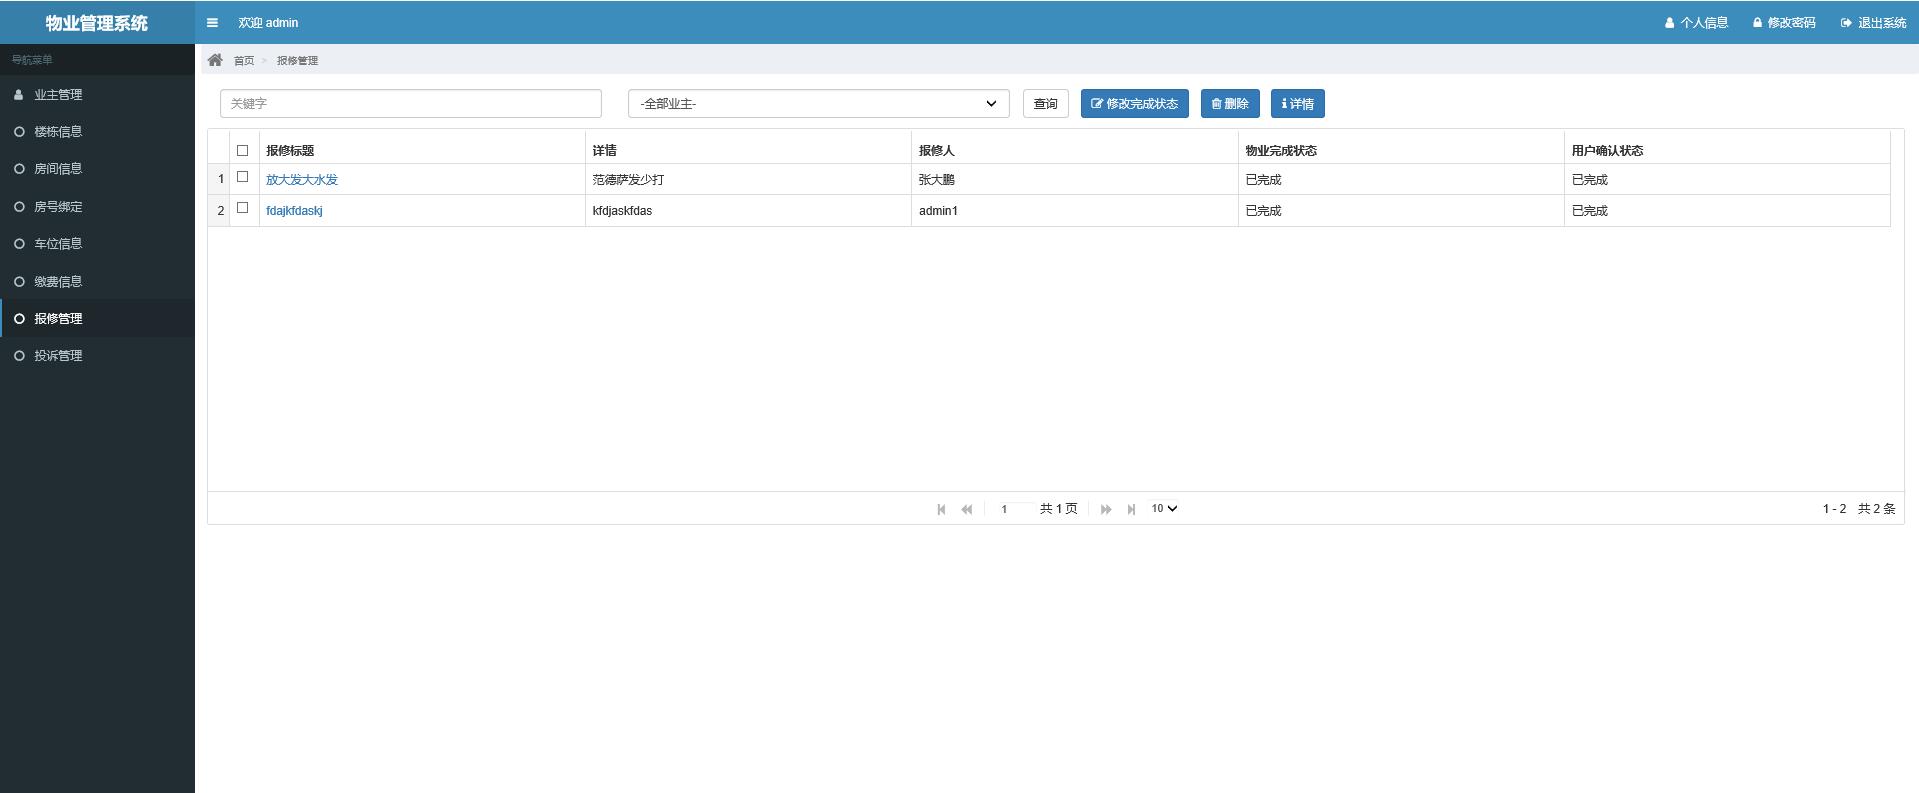Go to previous page icon
Viewport: 1919px width, 793px height.
tap(967, 509)
